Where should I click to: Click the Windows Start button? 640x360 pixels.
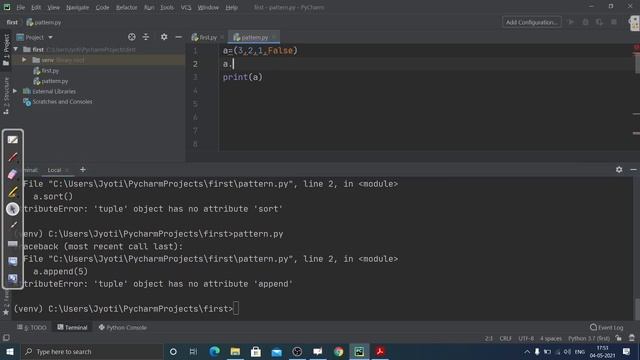[10, 351]
